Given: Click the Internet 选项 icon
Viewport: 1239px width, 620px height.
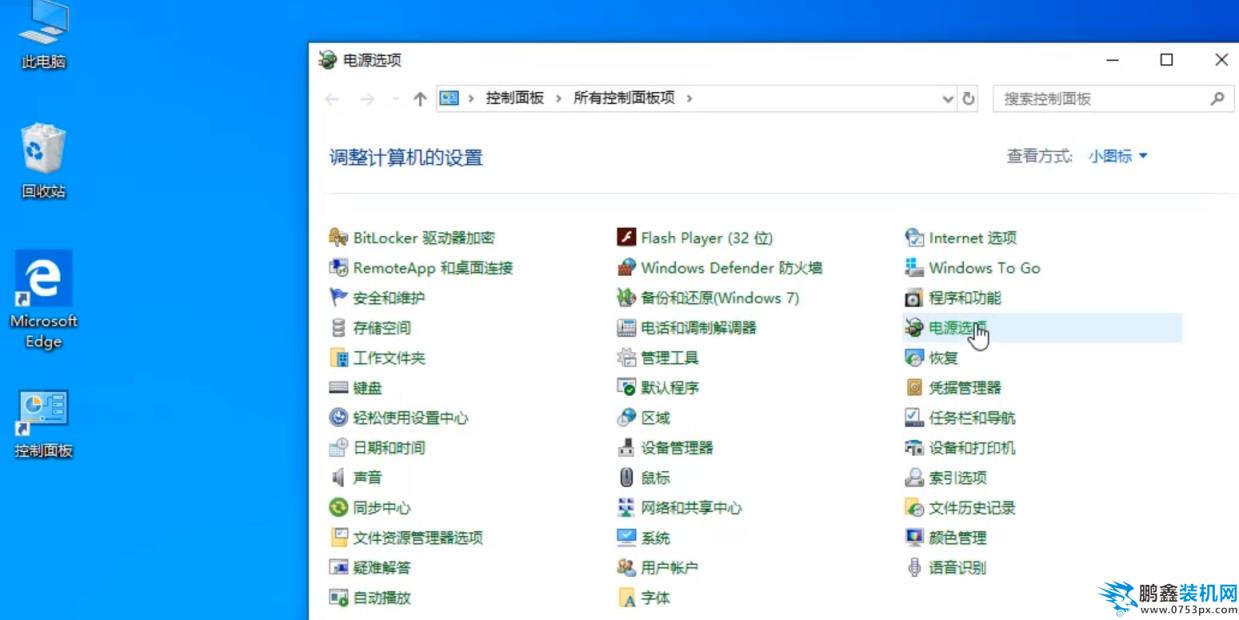Looking at the screenshot, I should pos(914,238).
